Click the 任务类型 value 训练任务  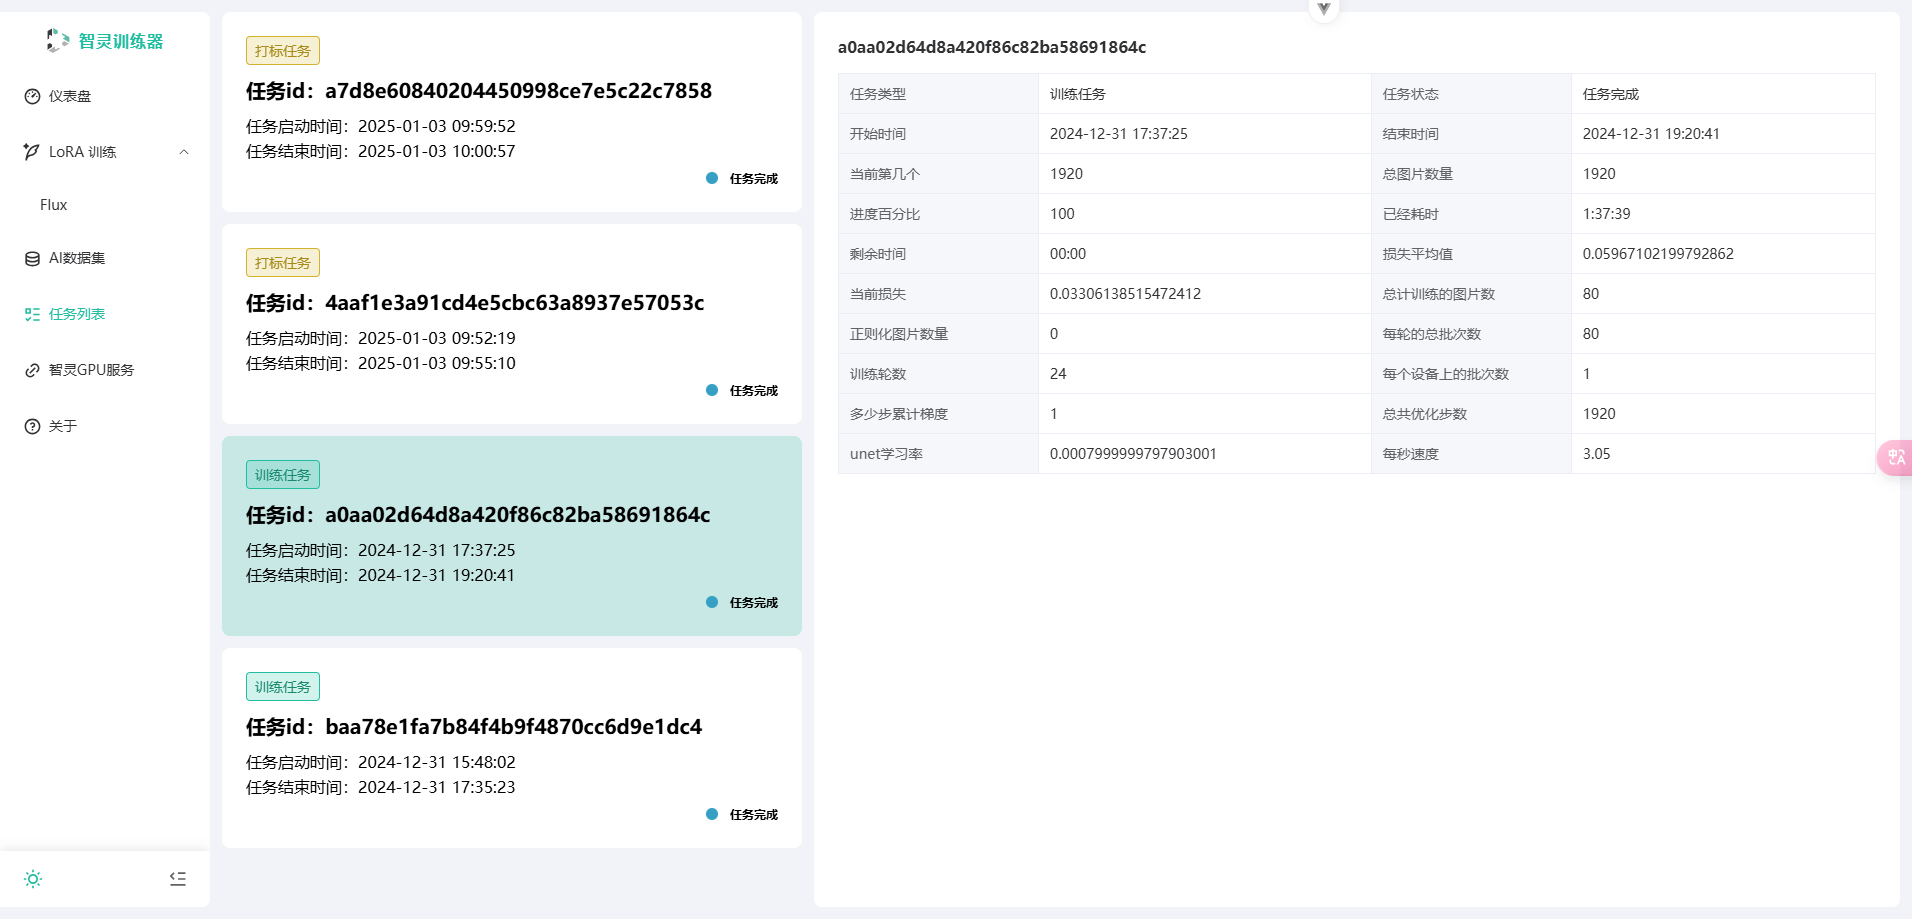coord(1078,94)
